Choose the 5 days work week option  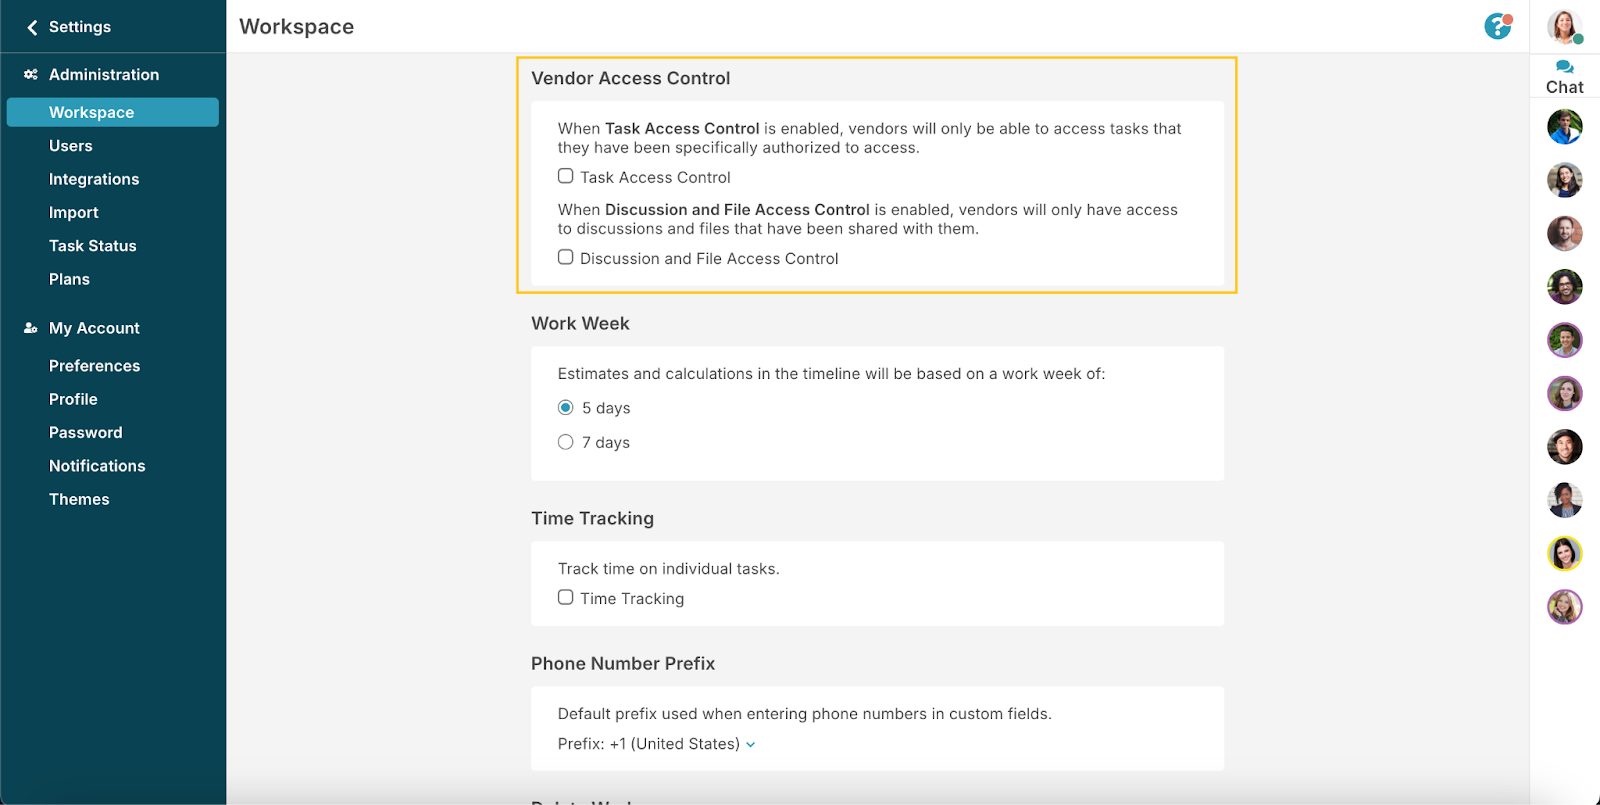coord(566,407)
